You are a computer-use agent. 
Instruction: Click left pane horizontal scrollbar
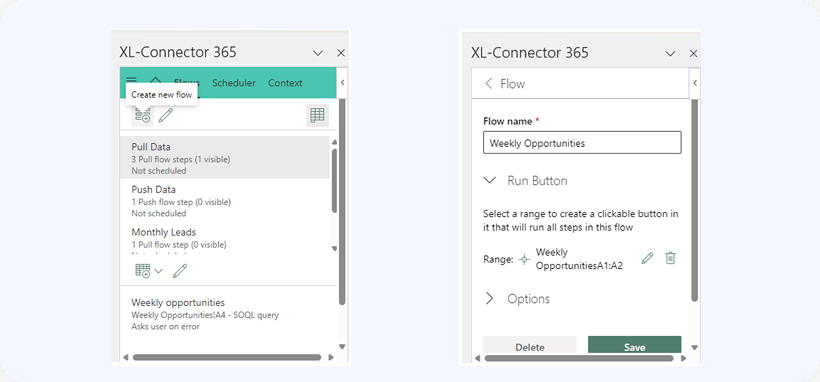tap(226, 357)
